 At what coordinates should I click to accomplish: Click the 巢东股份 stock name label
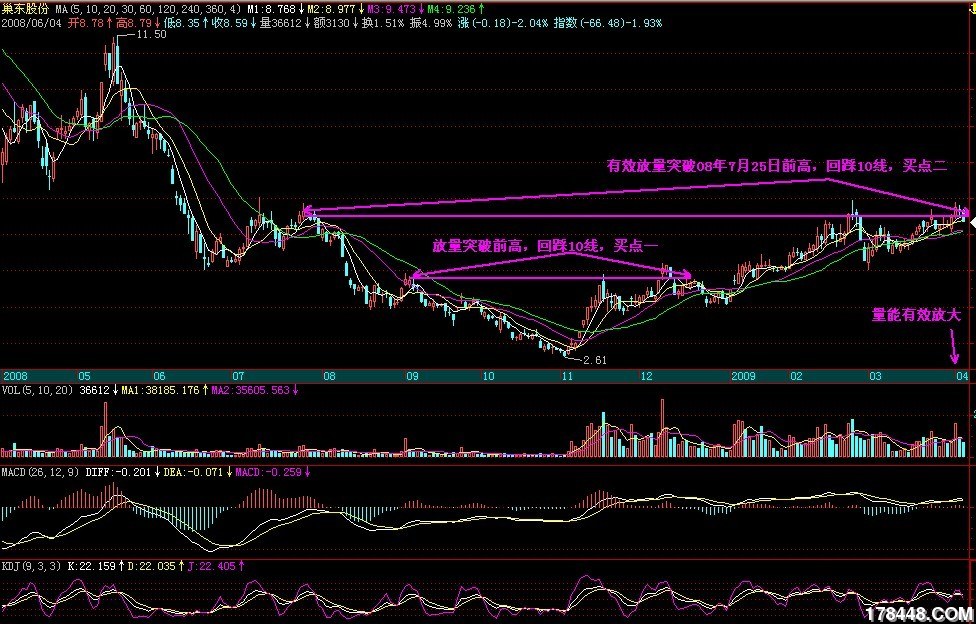click(x=24, y=7)
